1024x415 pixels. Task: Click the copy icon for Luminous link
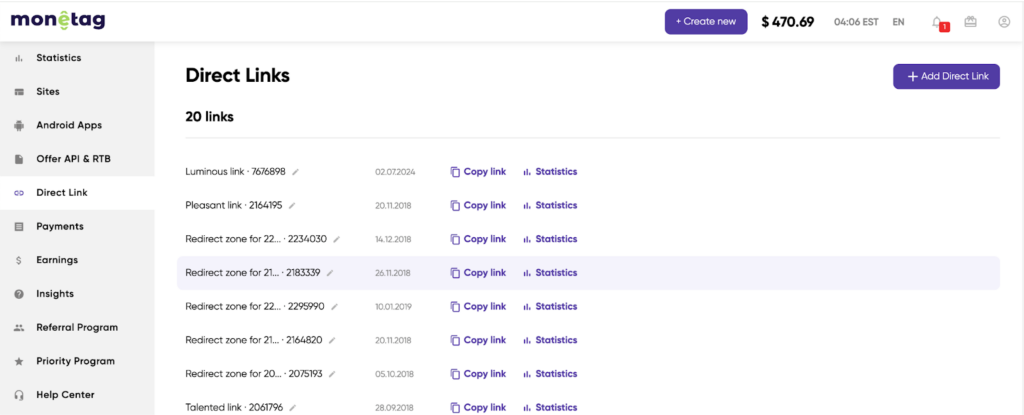(455, 172)
